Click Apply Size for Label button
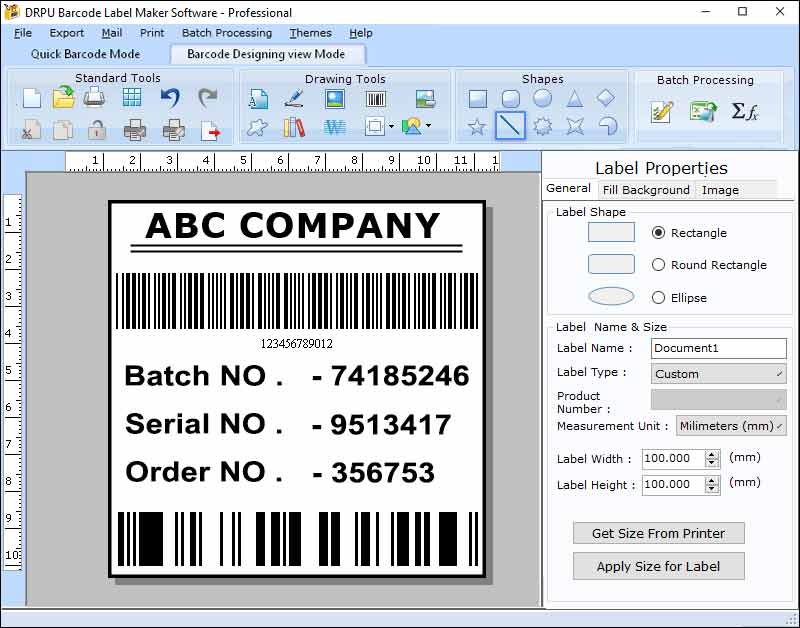The image size is (800, 628). click(x=659, y=566)
